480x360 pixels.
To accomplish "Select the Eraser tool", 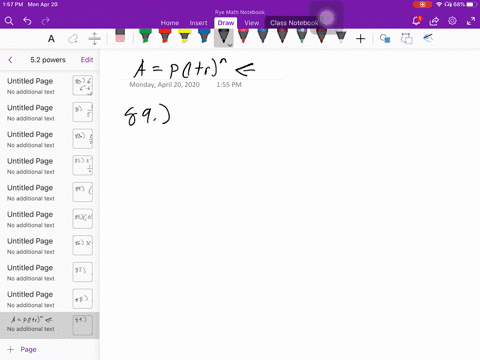I will [120, 36].
